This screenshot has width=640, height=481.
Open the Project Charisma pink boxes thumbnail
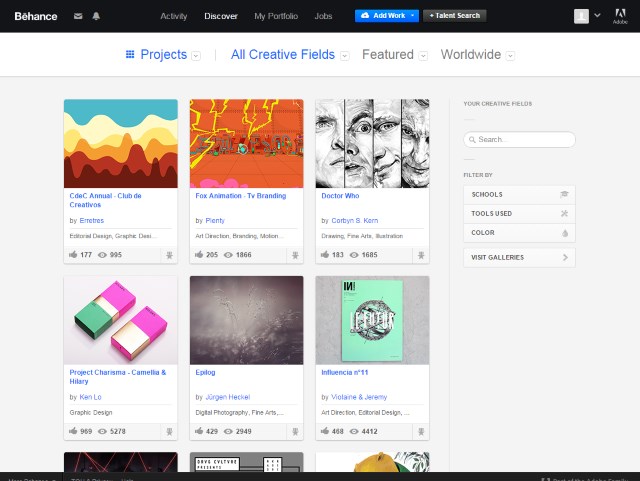pyautogui.click(x=121, y=320)
